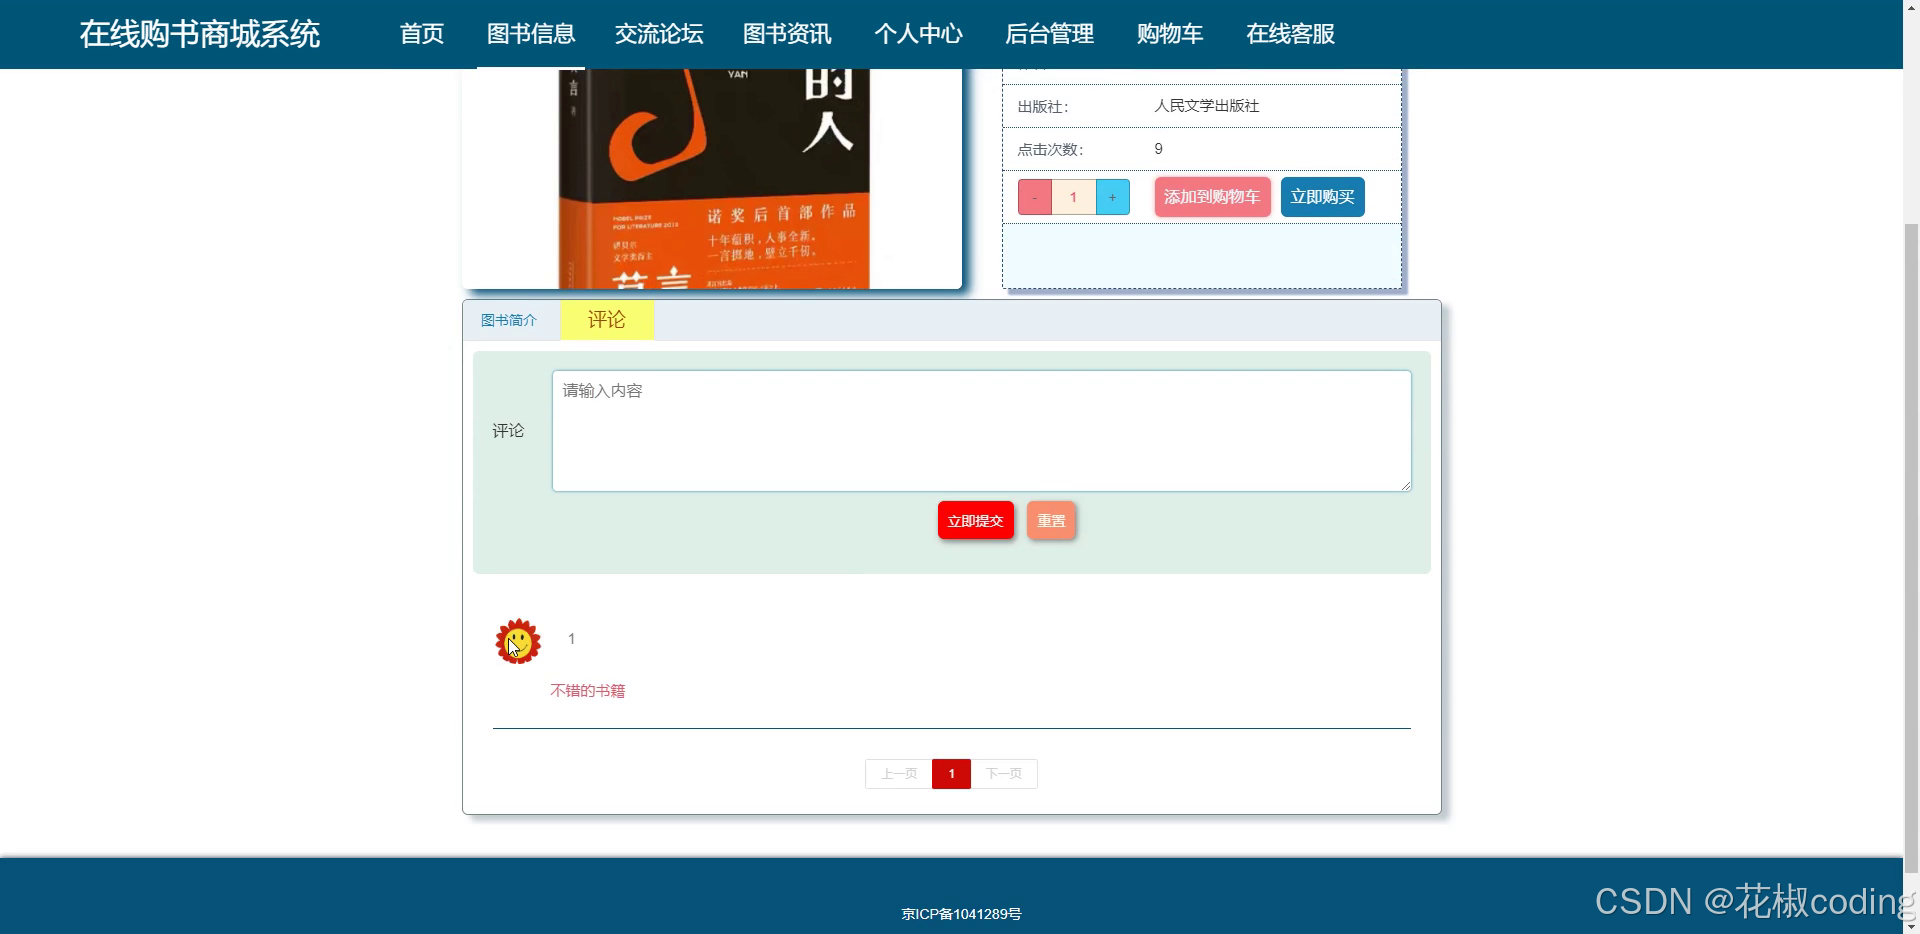Enter the 个人中心 personal center
The height and width of the screenshot is (934, 1920).
(x=919, y=33)
